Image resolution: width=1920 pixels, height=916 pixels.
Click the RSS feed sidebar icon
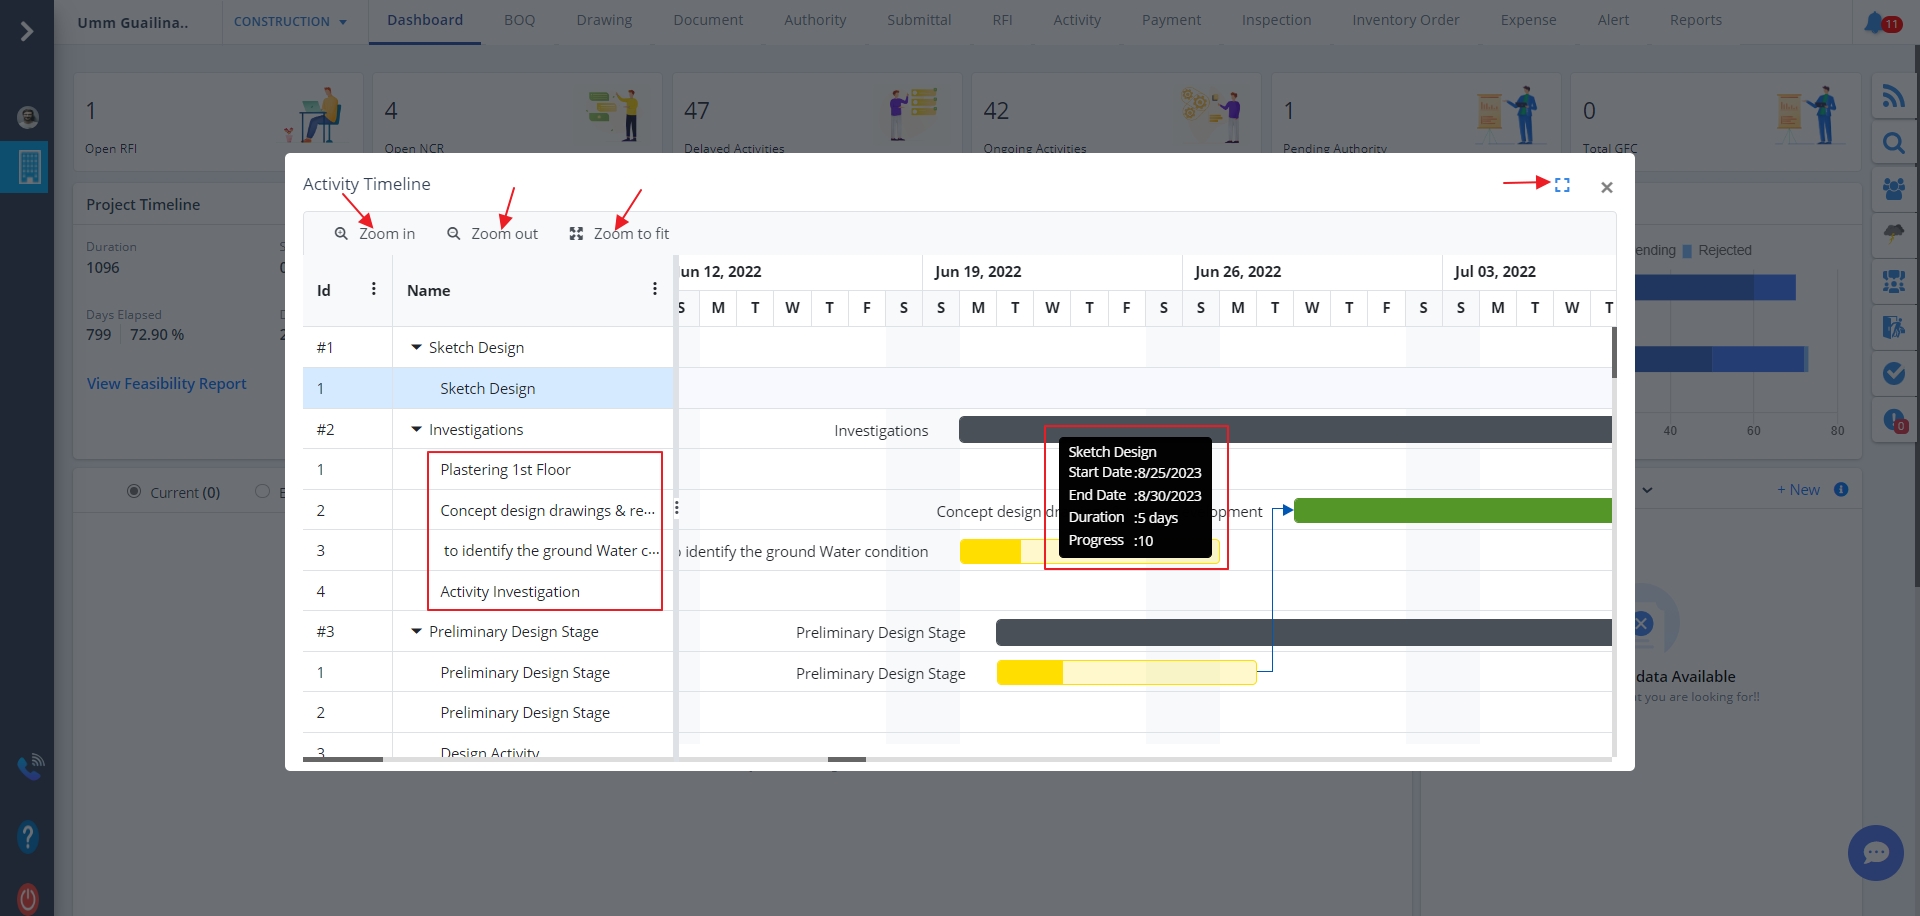pyautogui.click(x=1893, y=97)
